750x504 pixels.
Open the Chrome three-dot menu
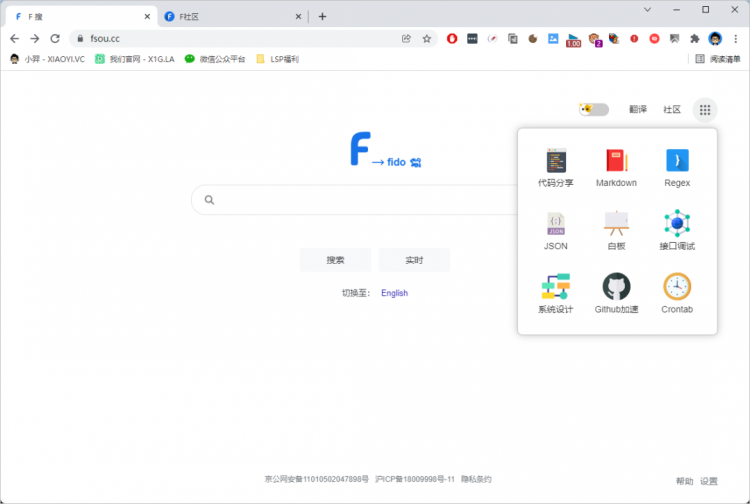(736, 39)
